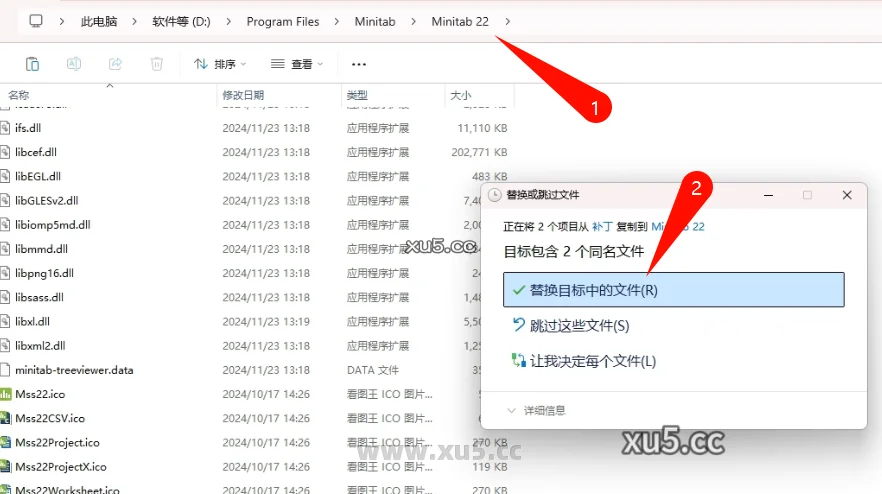Screen dimensions: 882x494
Task: Click the 补丁 source folder link
Action: coord(601,227)
